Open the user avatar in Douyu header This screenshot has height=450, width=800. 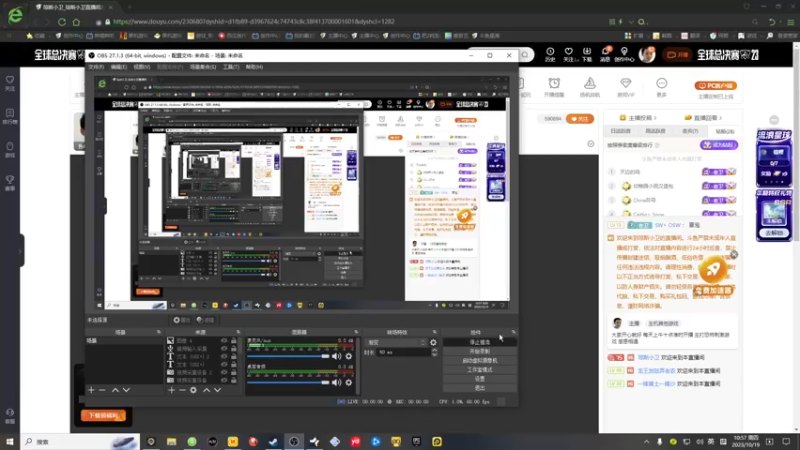pyautogui.click(x=647, y=55)
